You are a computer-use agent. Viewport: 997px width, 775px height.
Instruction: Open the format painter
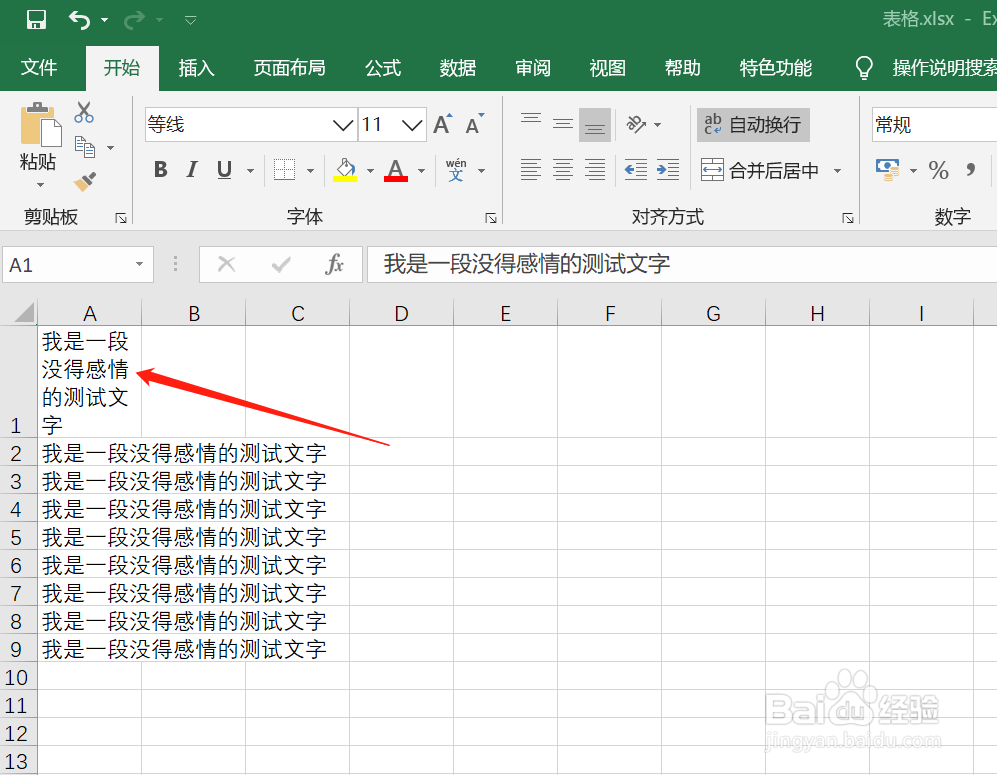[x=85, y=181]
